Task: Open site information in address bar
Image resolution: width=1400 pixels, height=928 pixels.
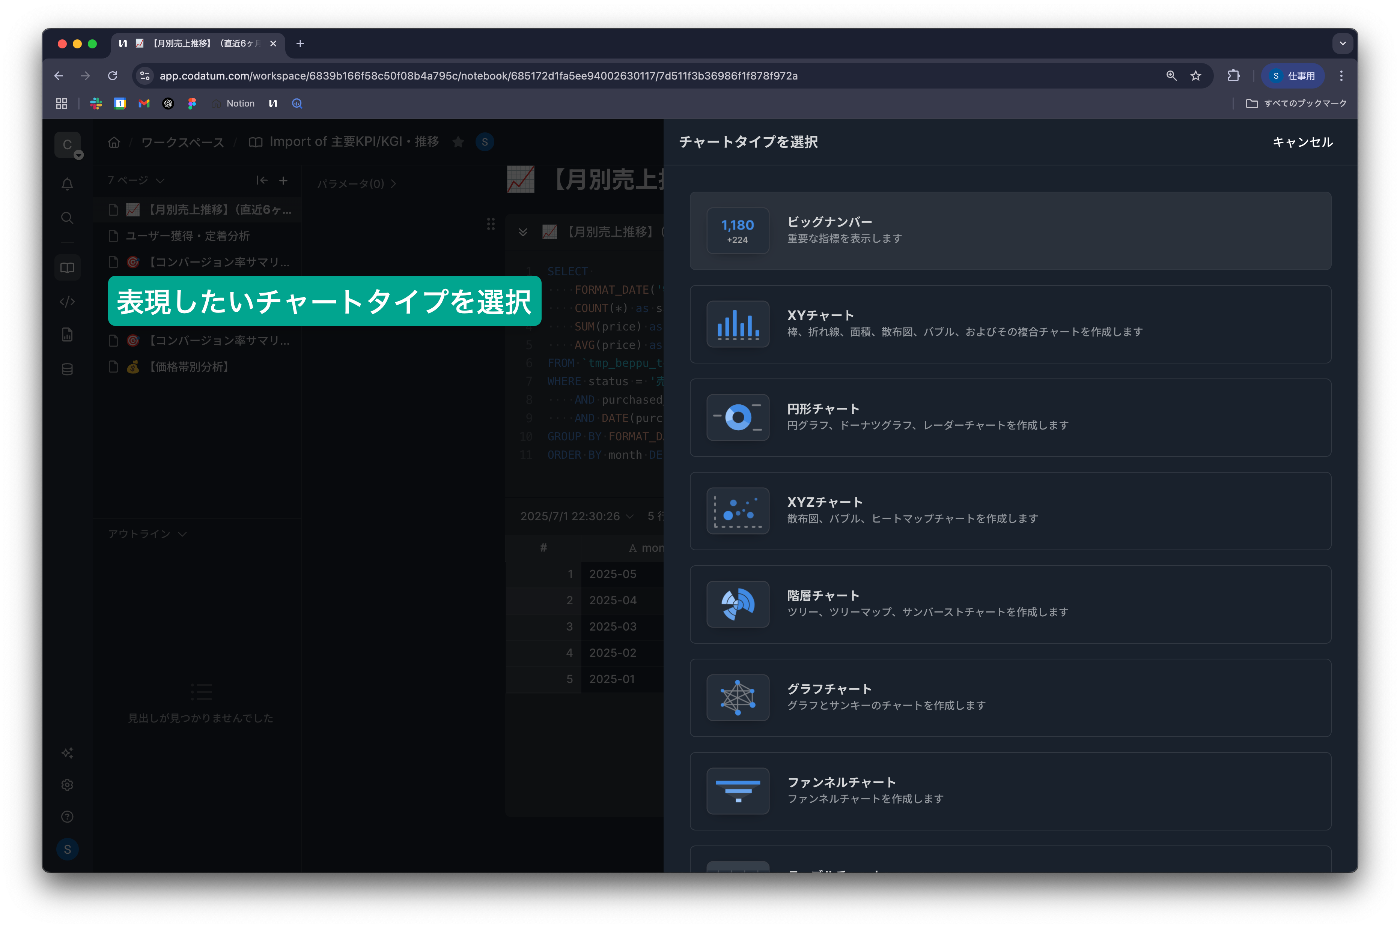Action: pyautogui.click(x=144, y=76)
